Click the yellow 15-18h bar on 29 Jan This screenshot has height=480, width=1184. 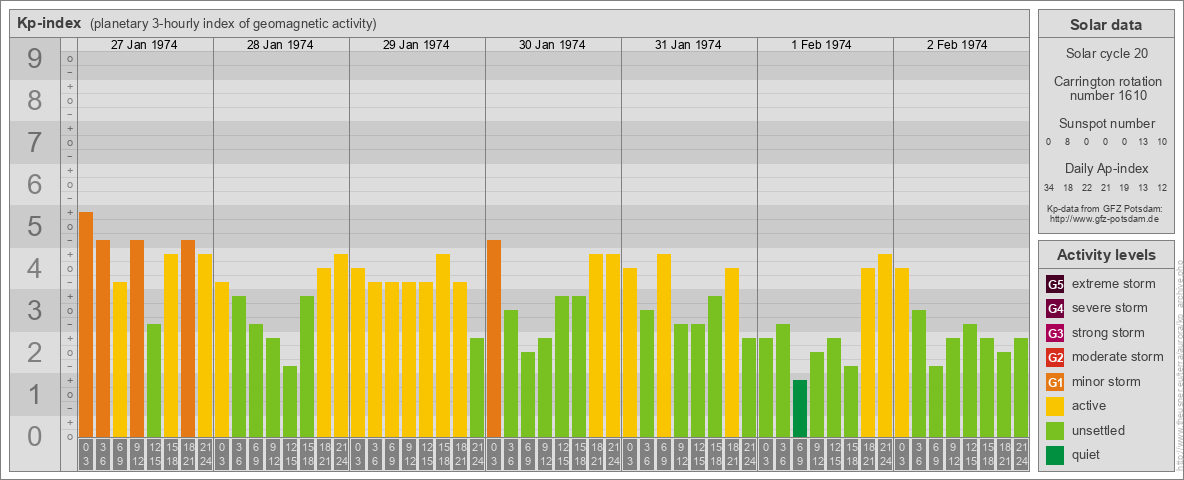point(443,346)
